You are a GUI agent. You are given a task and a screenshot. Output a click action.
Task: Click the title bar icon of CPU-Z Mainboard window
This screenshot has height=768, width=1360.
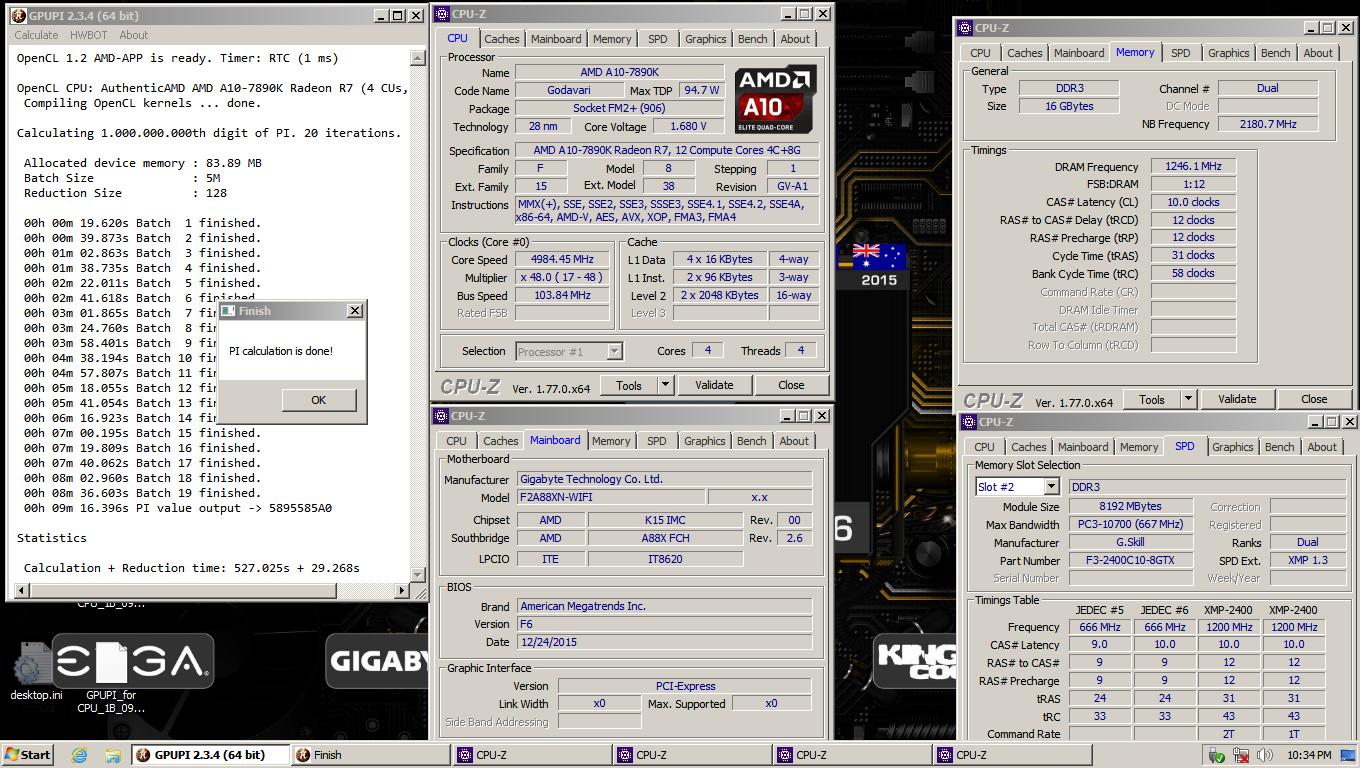[x=442, y=416]
